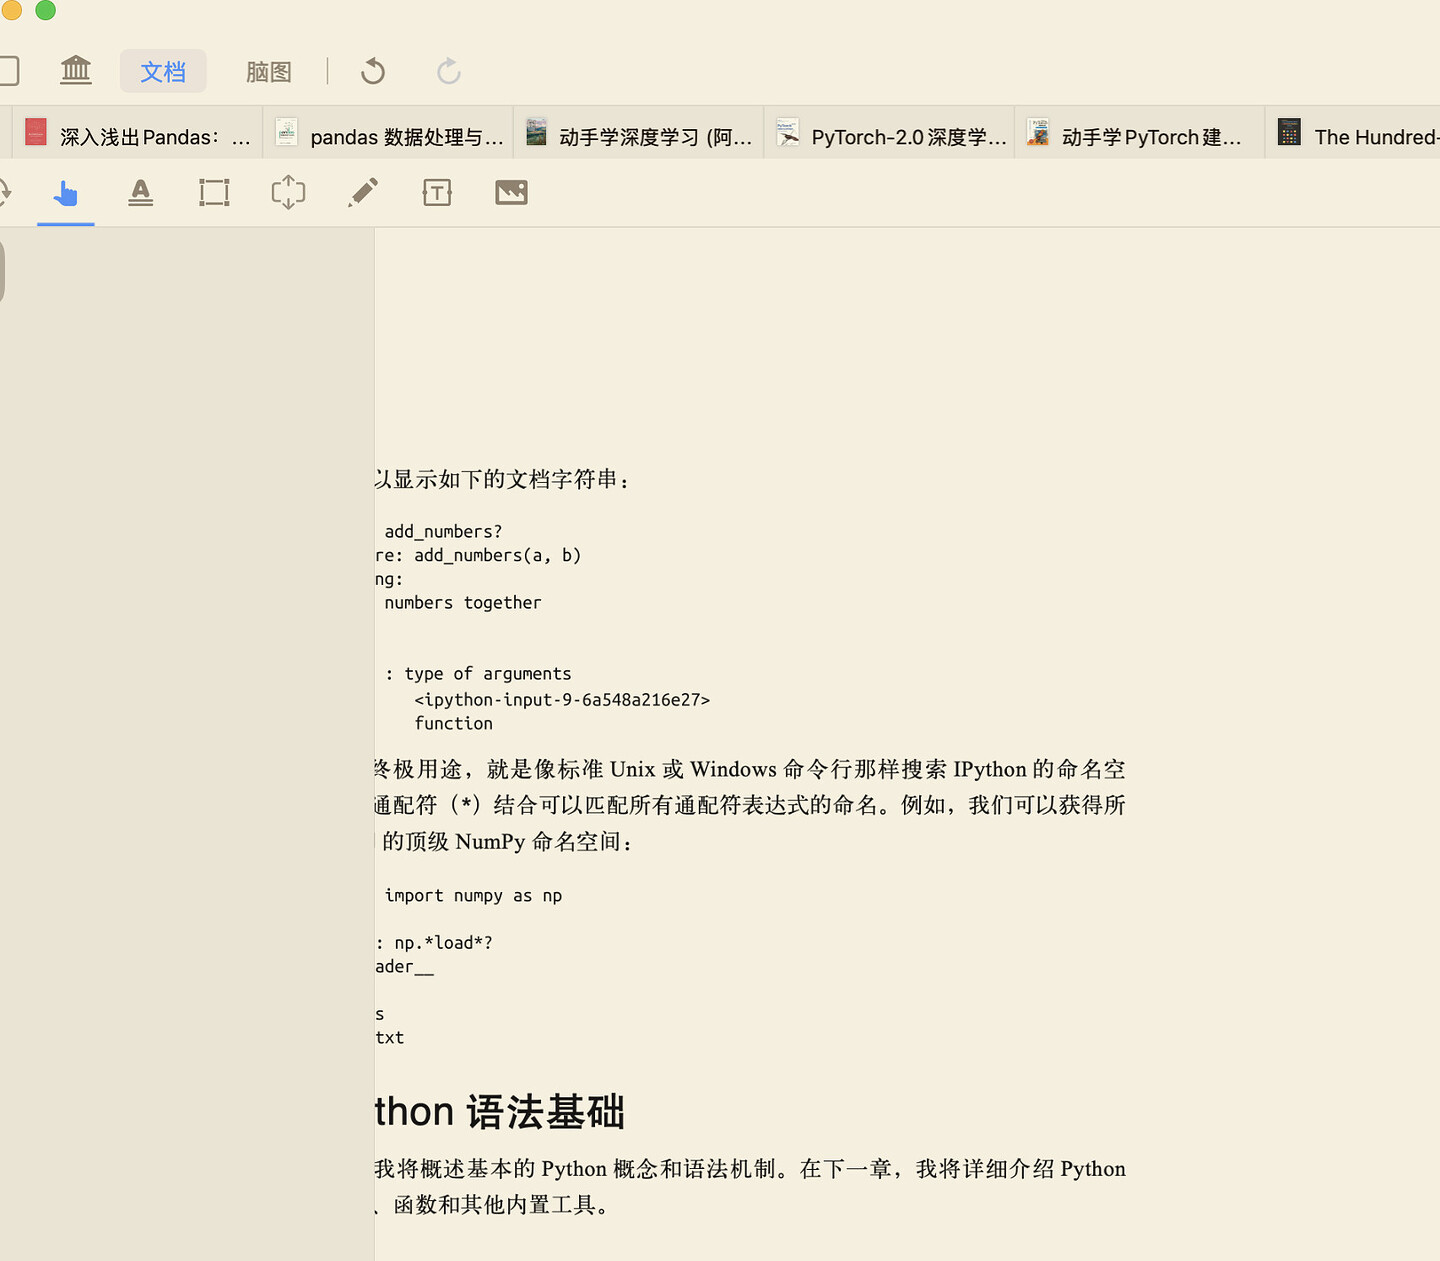This screenshot has width=1440, height=1261.
Task: Click the line '以显示如下的文档字符串'
Action: pyautogui.click(x=503, y=480)
